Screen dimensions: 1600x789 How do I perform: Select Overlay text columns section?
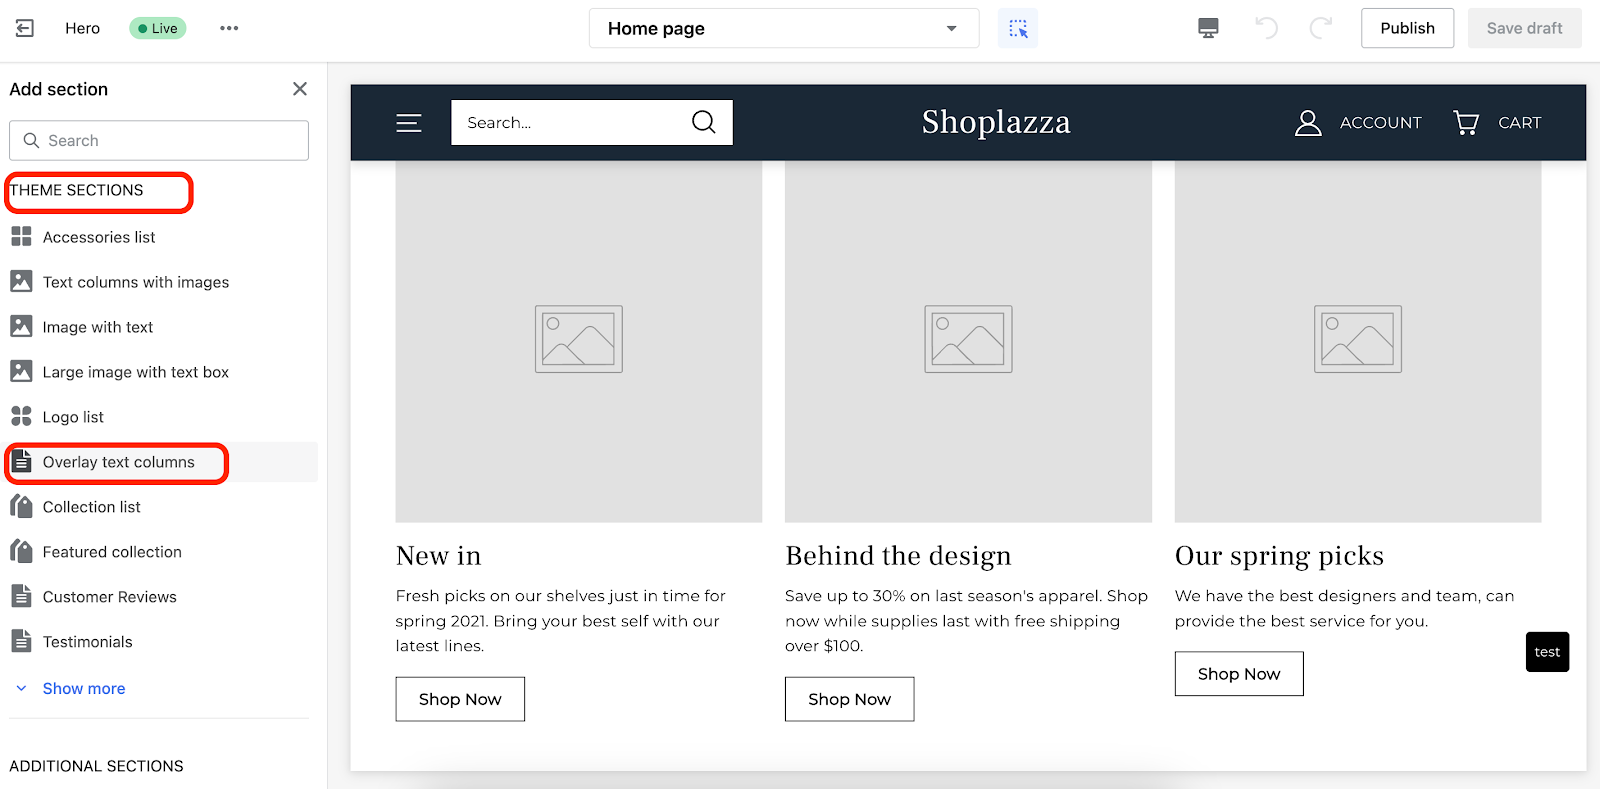118,462
